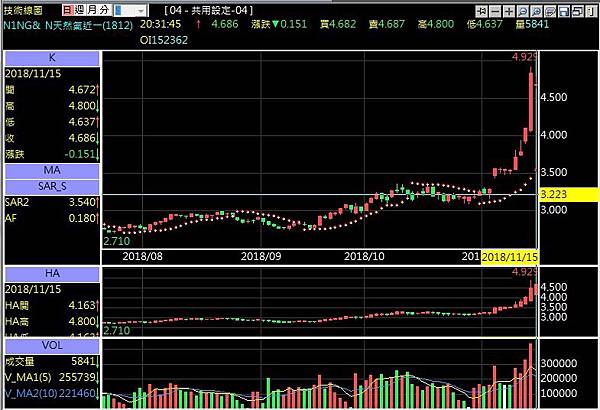Click the 賣4.687 ask price
Viewport: 600px width, 410px height.
pos(386,24)
